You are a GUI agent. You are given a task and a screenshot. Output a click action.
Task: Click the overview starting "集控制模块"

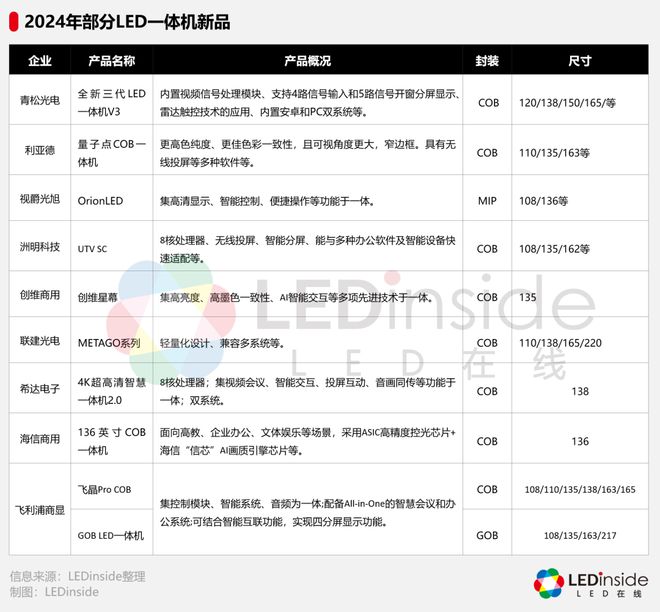point(308,513)
